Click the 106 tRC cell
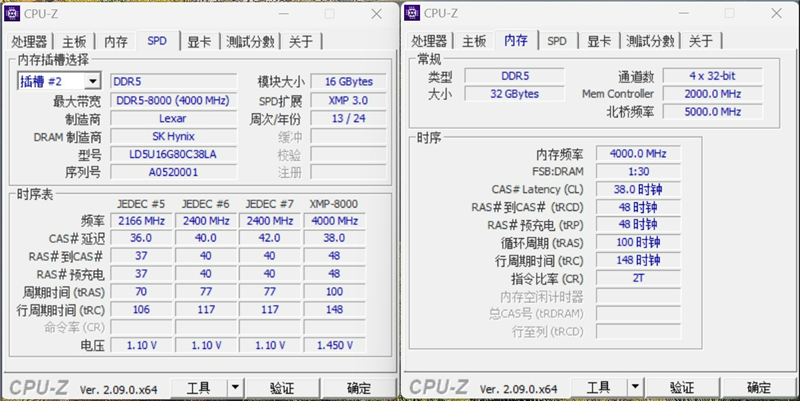Image resolution: width=800 pixels, height=401 pixels. (141, 310)
